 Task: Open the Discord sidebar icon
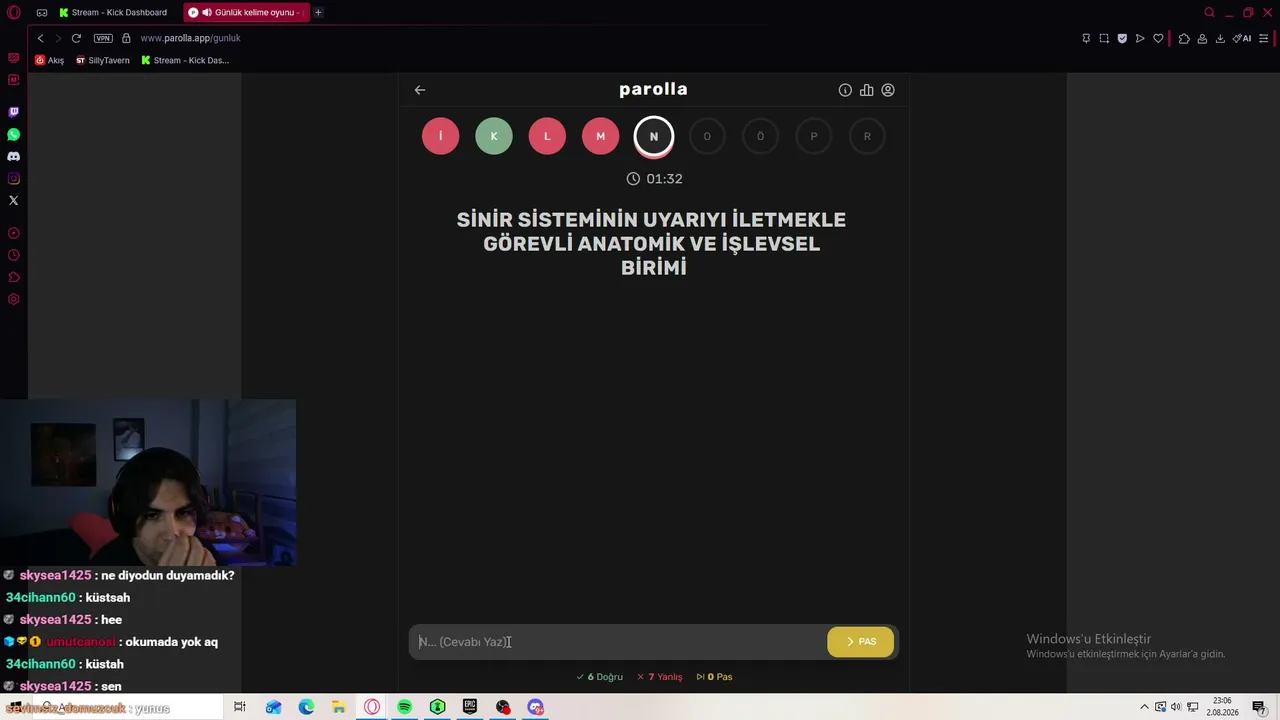14,156
